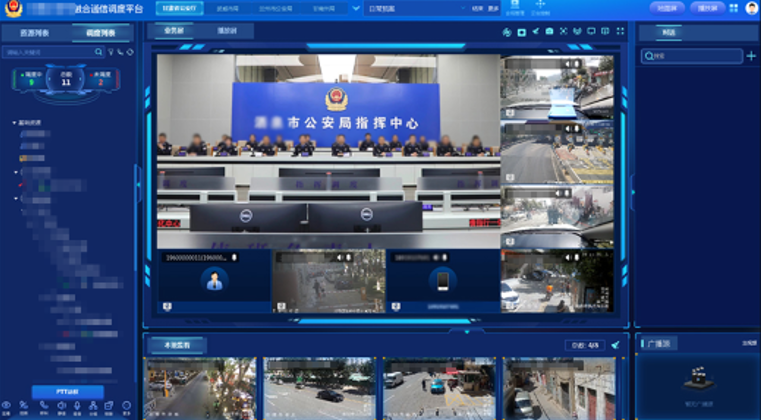Switch to the dispatch list tab
The image size is (761, 420).
100,34
